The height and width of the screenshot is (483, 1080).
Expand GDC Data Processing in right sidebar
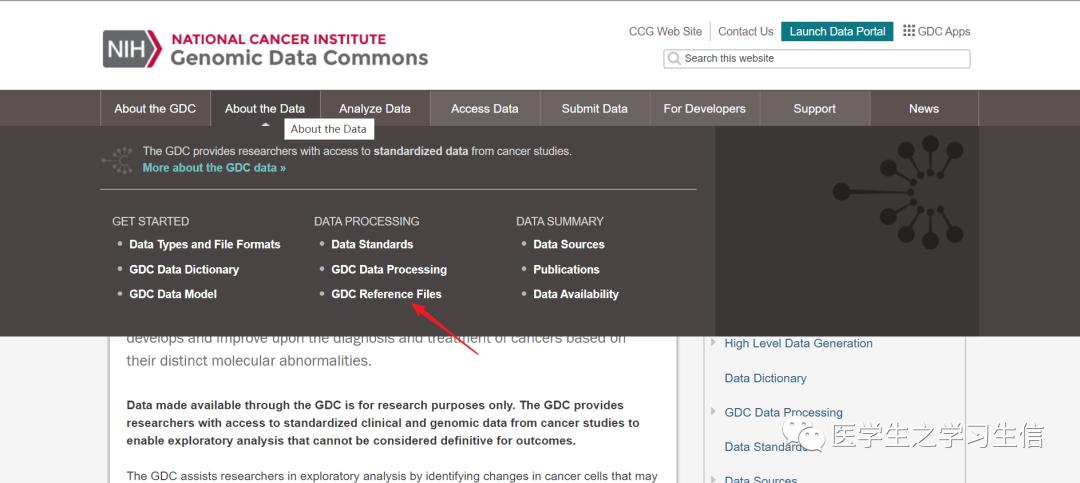coord(713,412)
